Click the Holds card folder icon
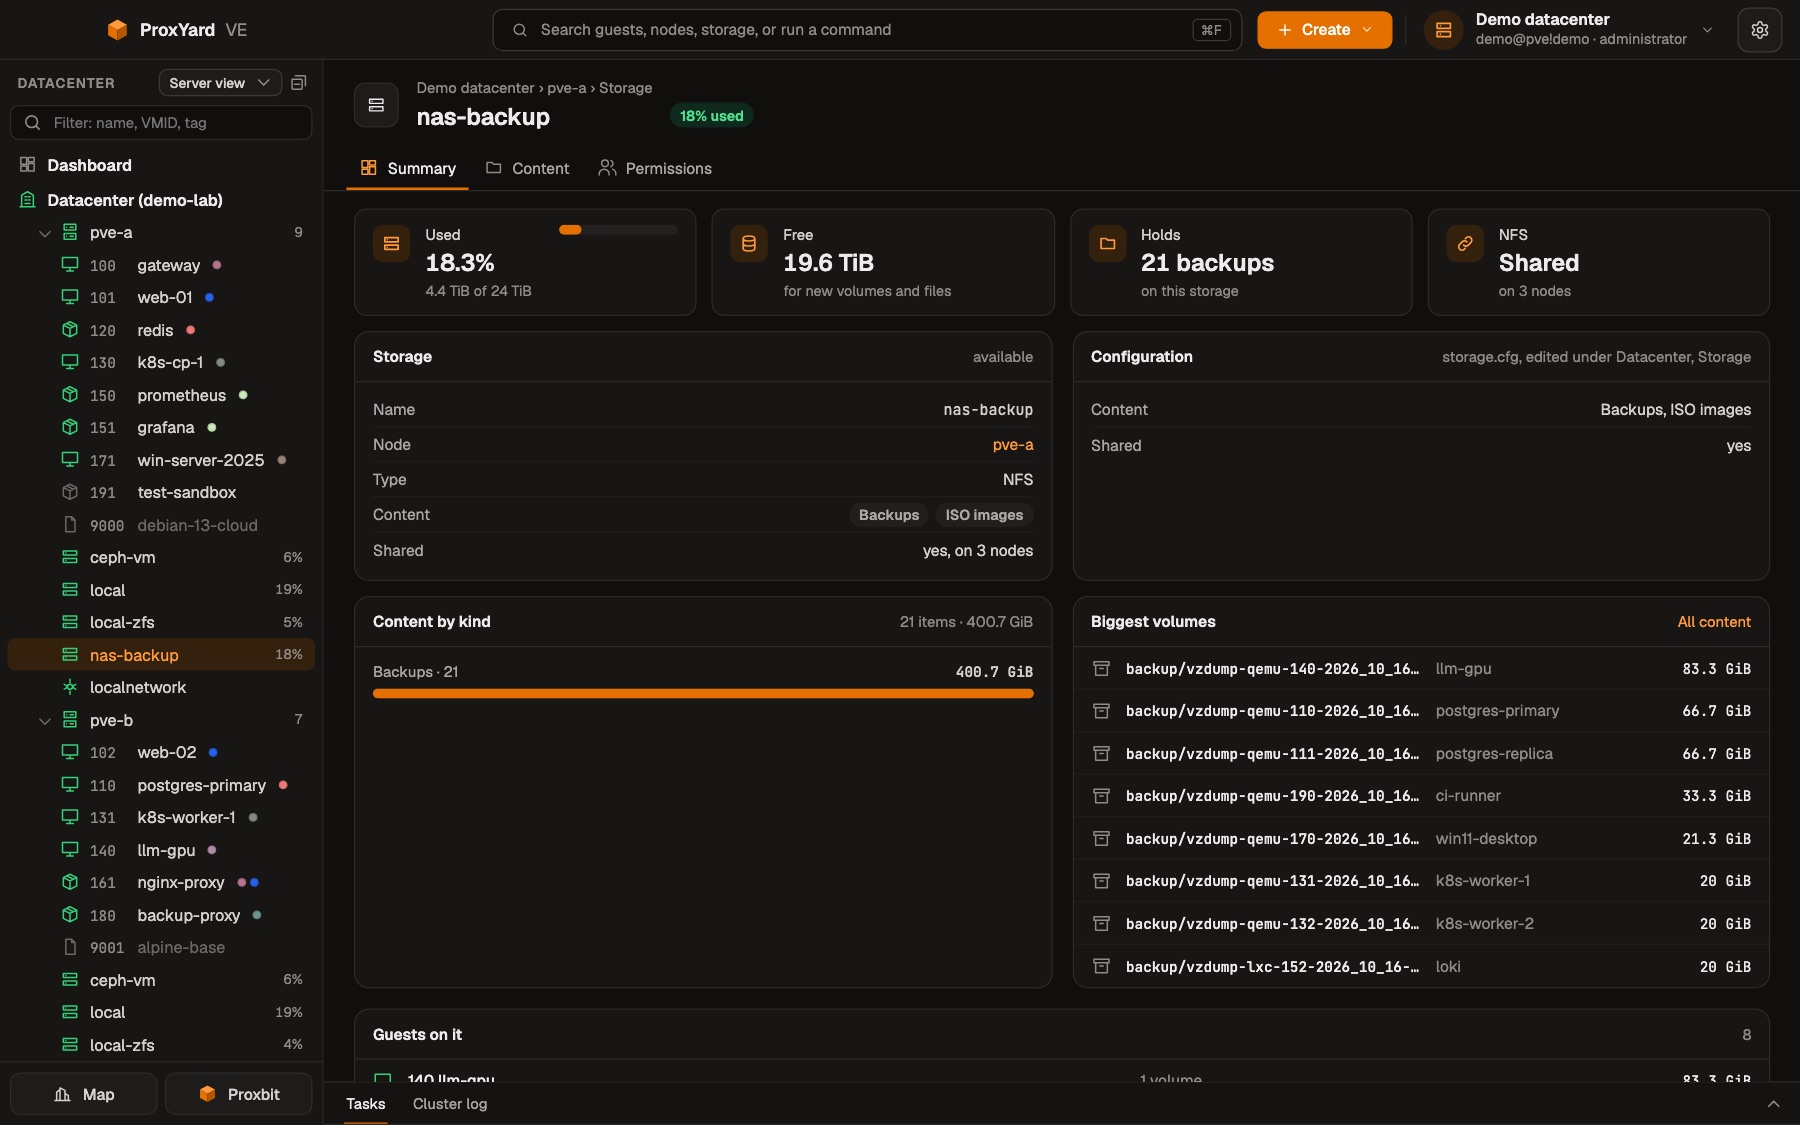 pyautogui.click(x=1107, y=243)
